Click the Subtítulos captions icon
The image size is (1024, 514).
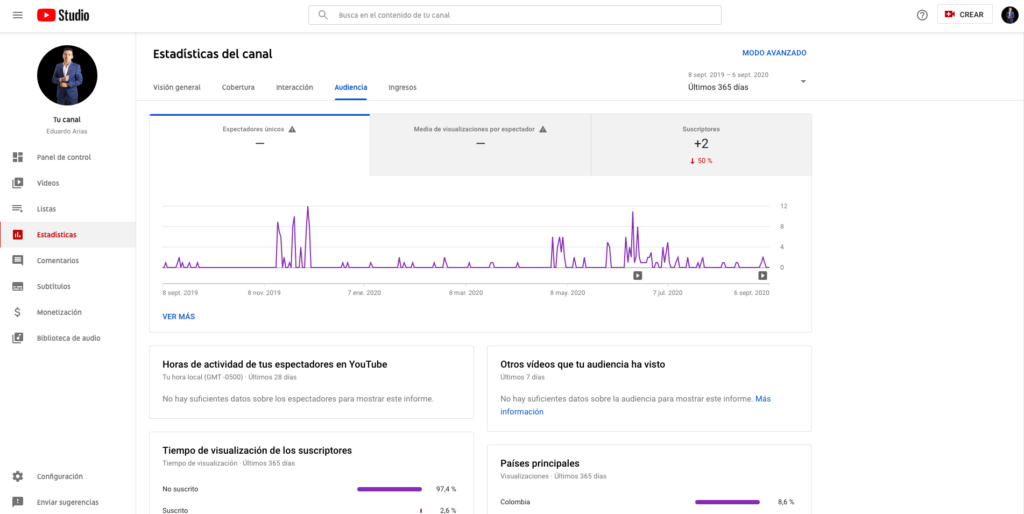18,287
